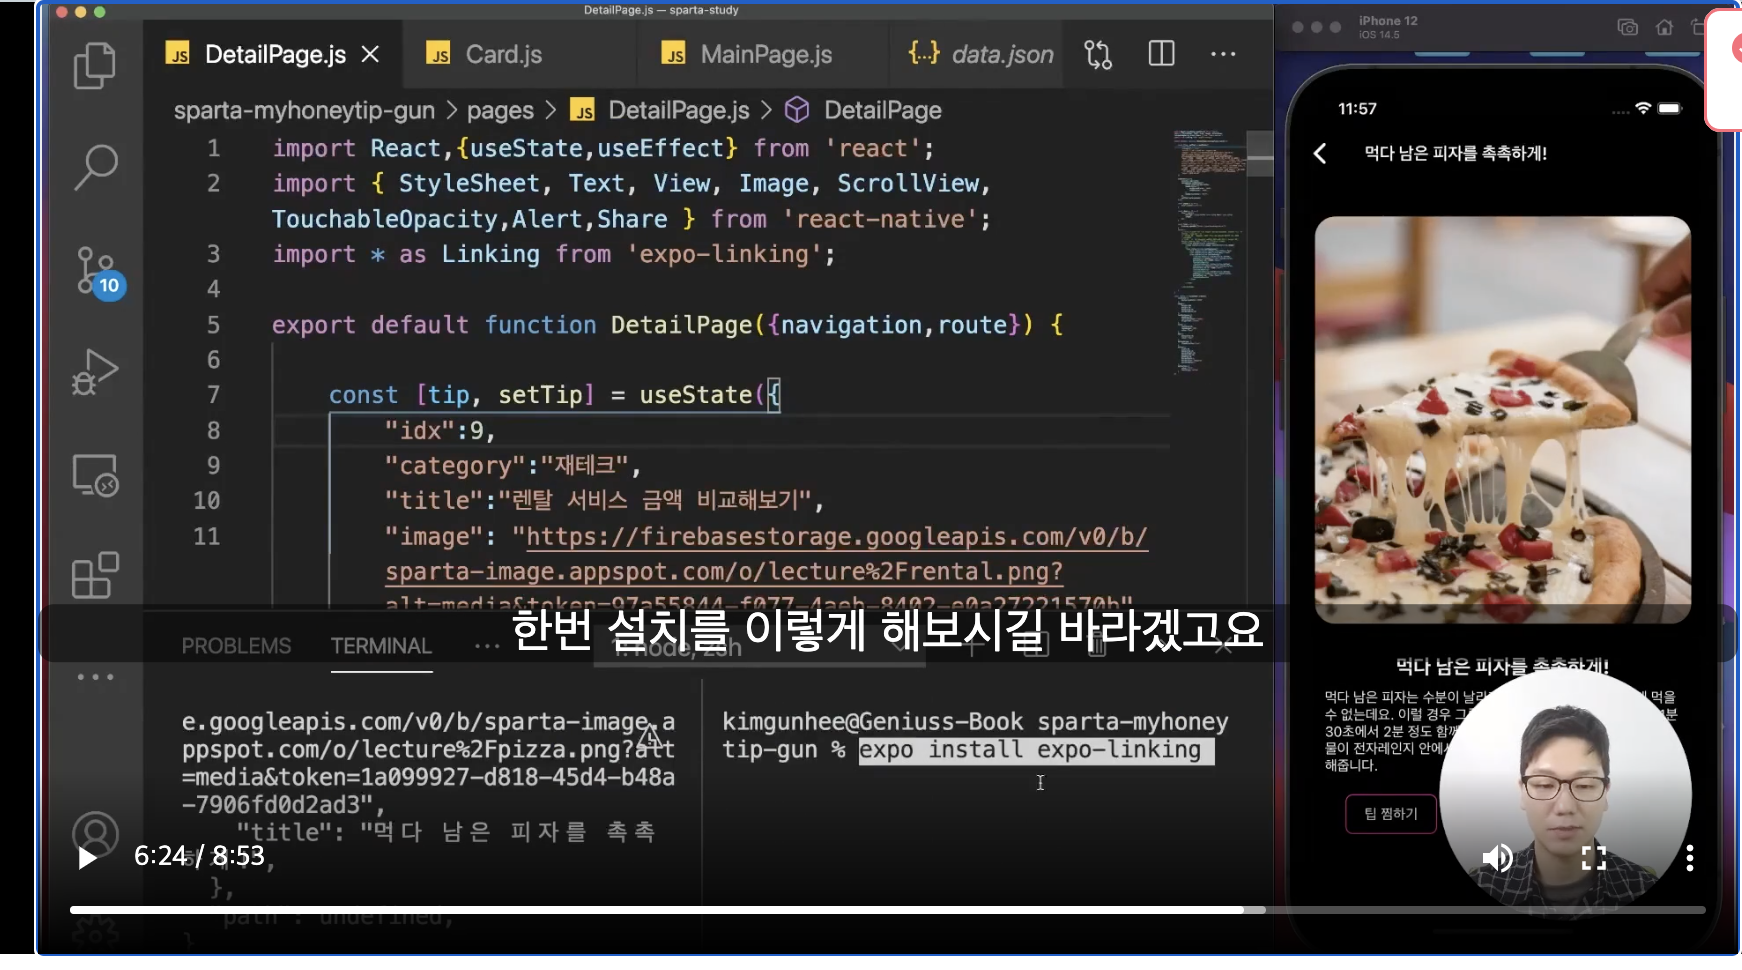Play the video
This screenshot has width=1742, height=970.
pyautogui.click(x=87, y=857)
